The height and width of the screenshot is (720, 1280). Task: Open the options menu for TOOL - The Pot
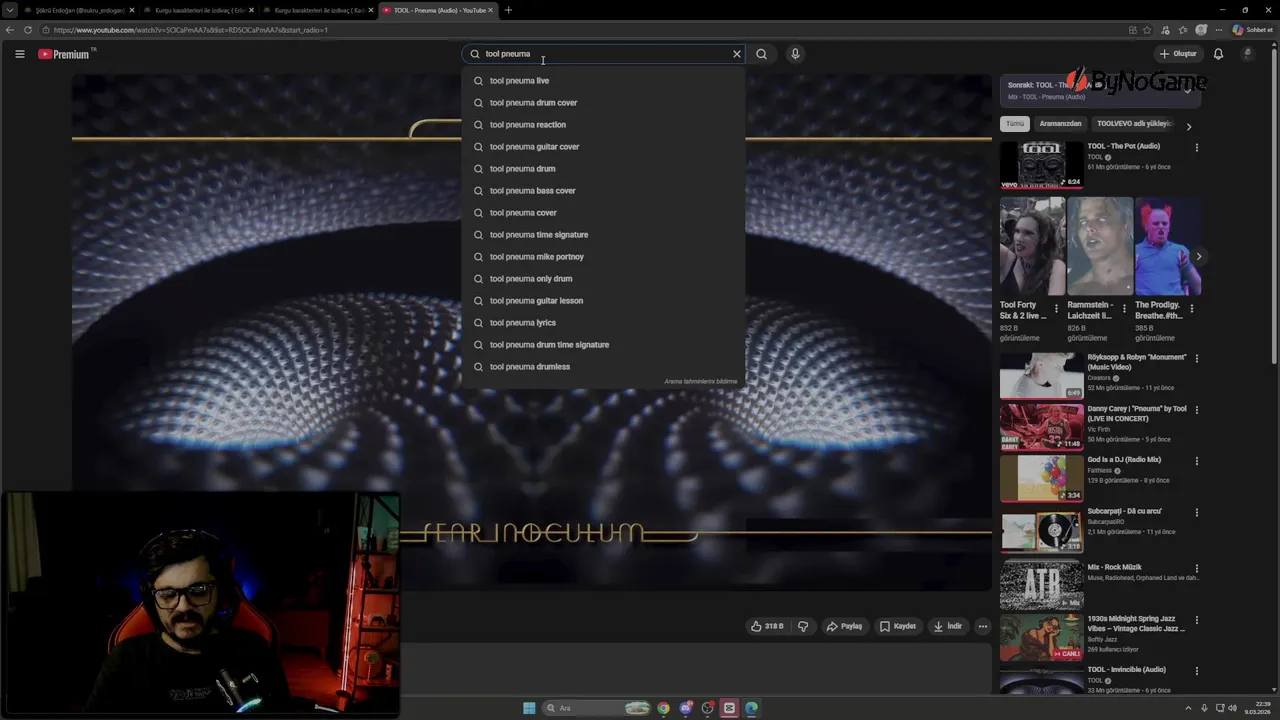[x=1196, y=148]
